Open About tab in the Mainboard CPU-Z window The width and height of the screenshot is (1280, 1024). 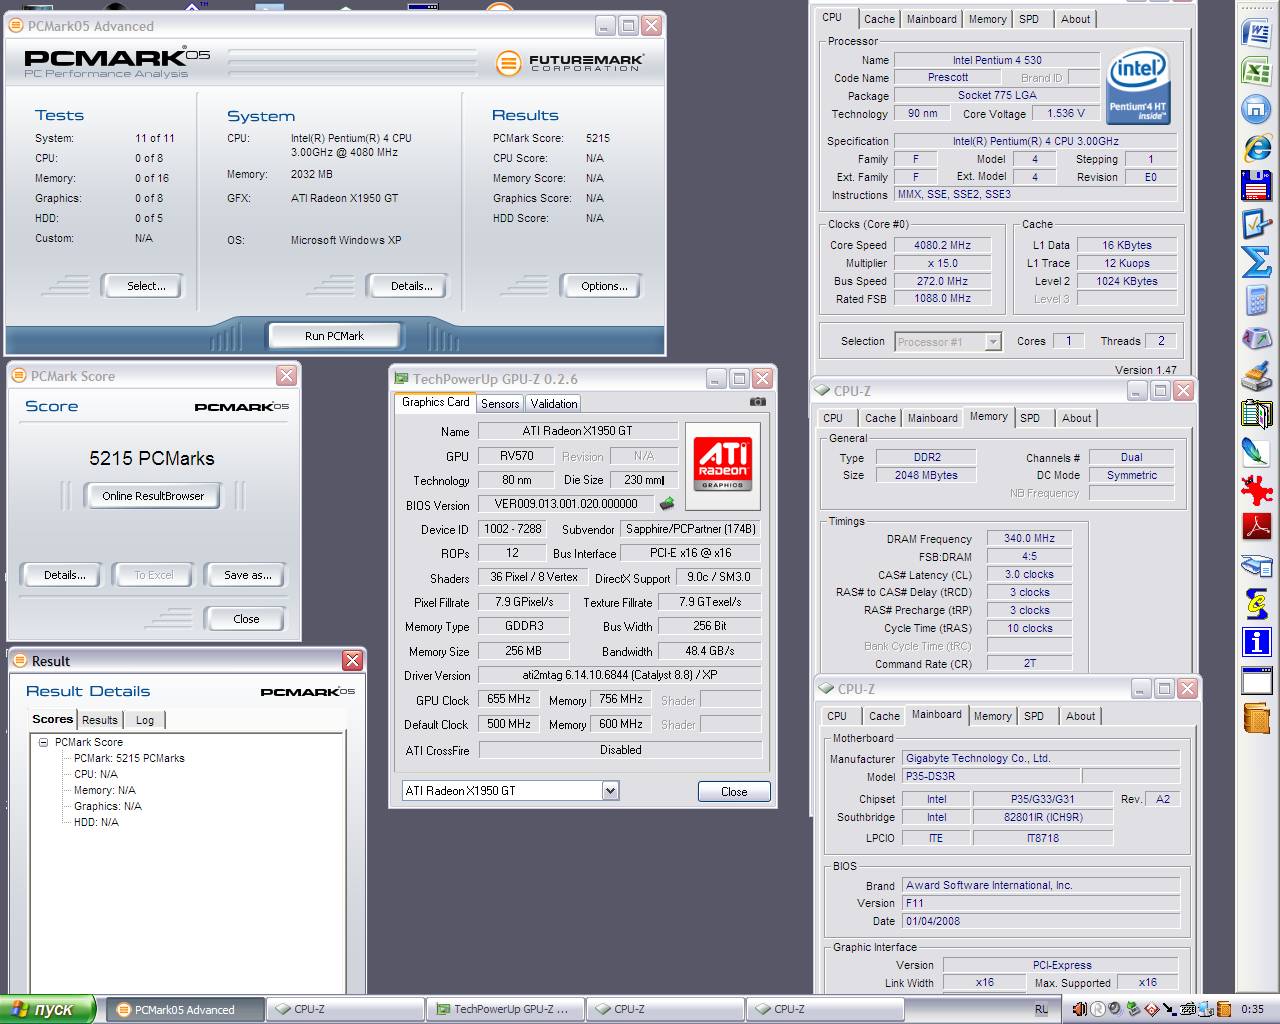click(1080, 716)
